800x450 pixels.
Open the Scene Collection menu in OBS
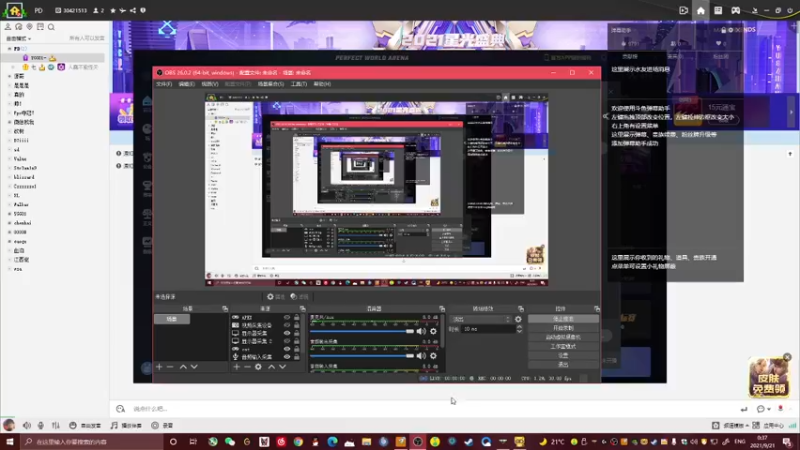point(270,84)
